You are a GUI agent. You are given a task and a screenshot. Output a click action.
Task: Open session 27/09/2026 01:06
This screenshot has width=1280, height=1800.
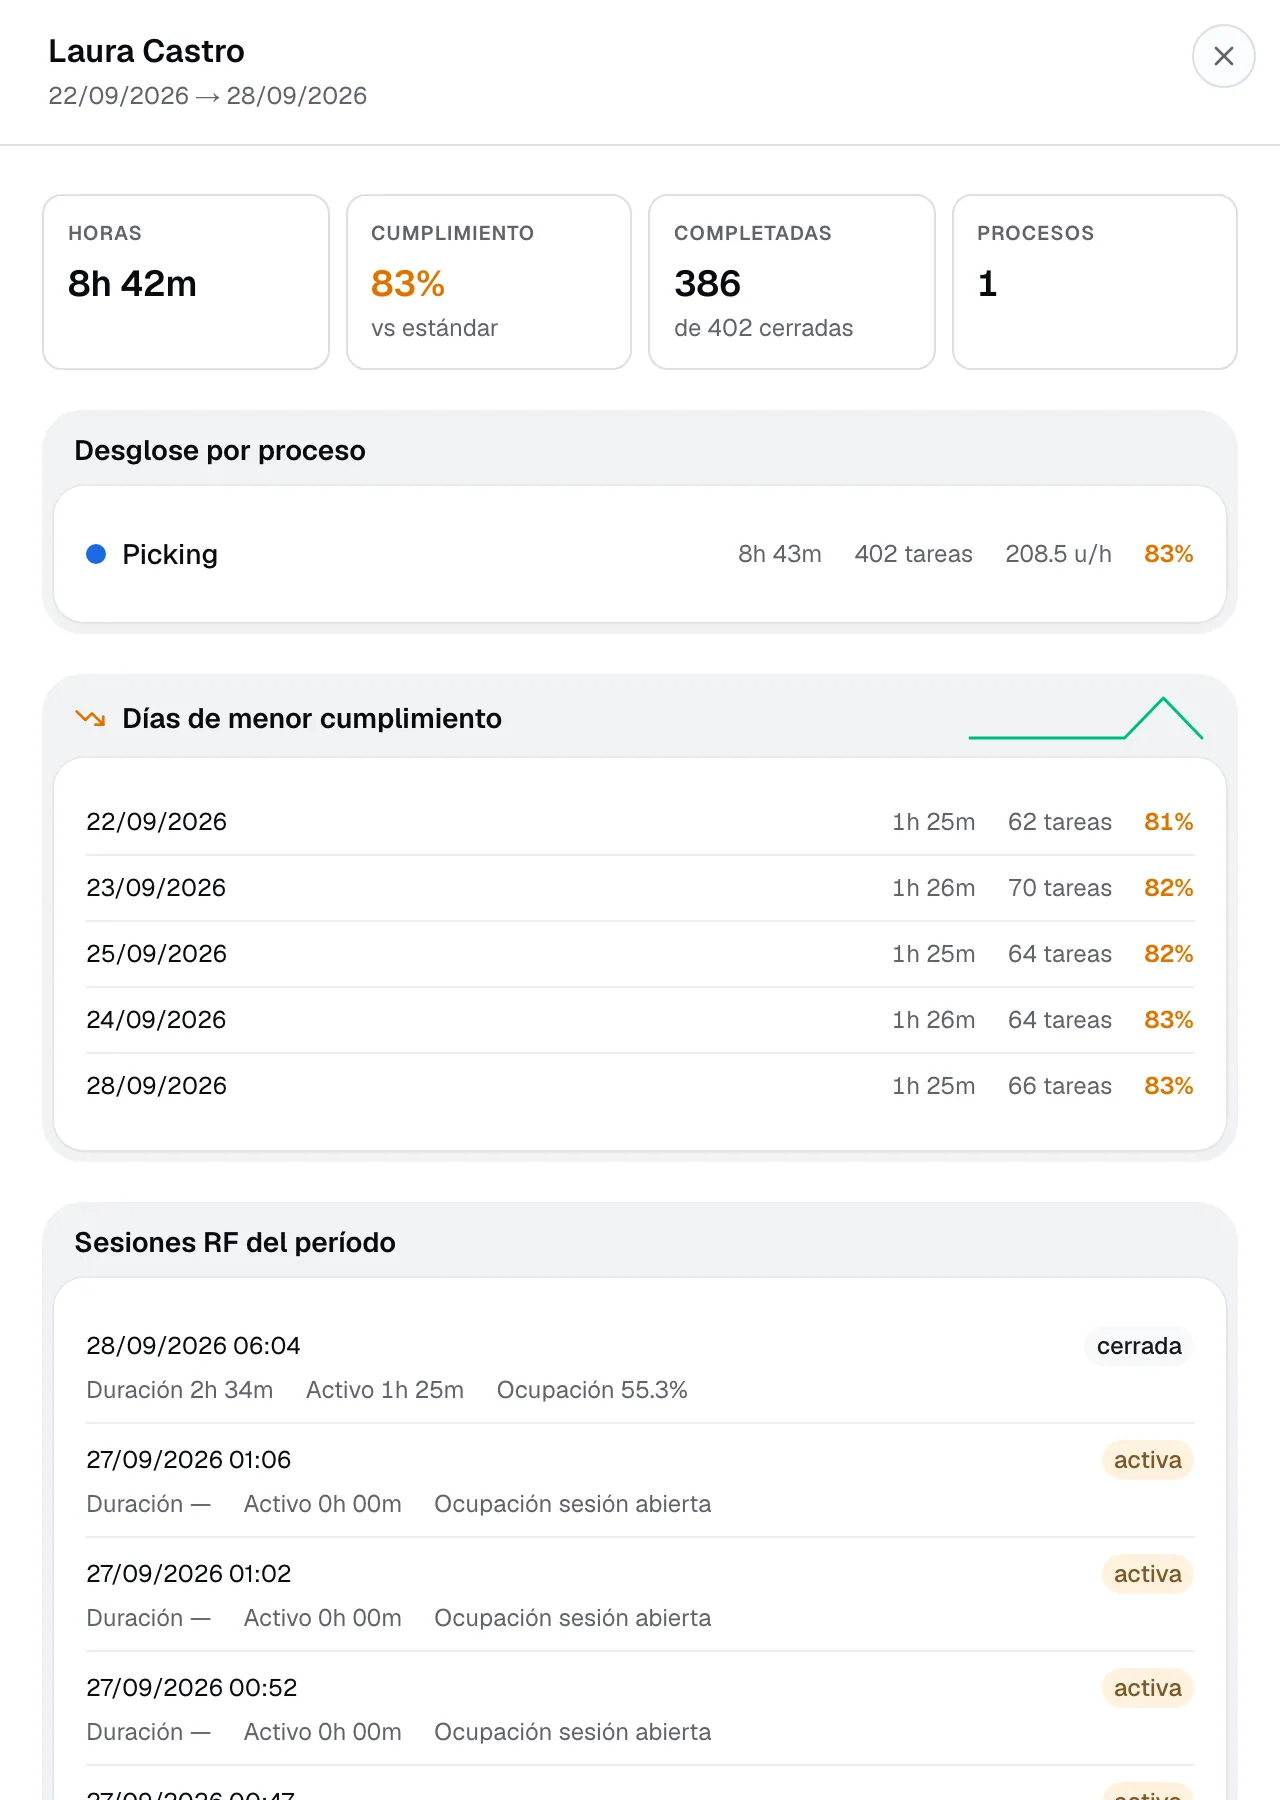pyautogui.click(x=640, y=1481)
